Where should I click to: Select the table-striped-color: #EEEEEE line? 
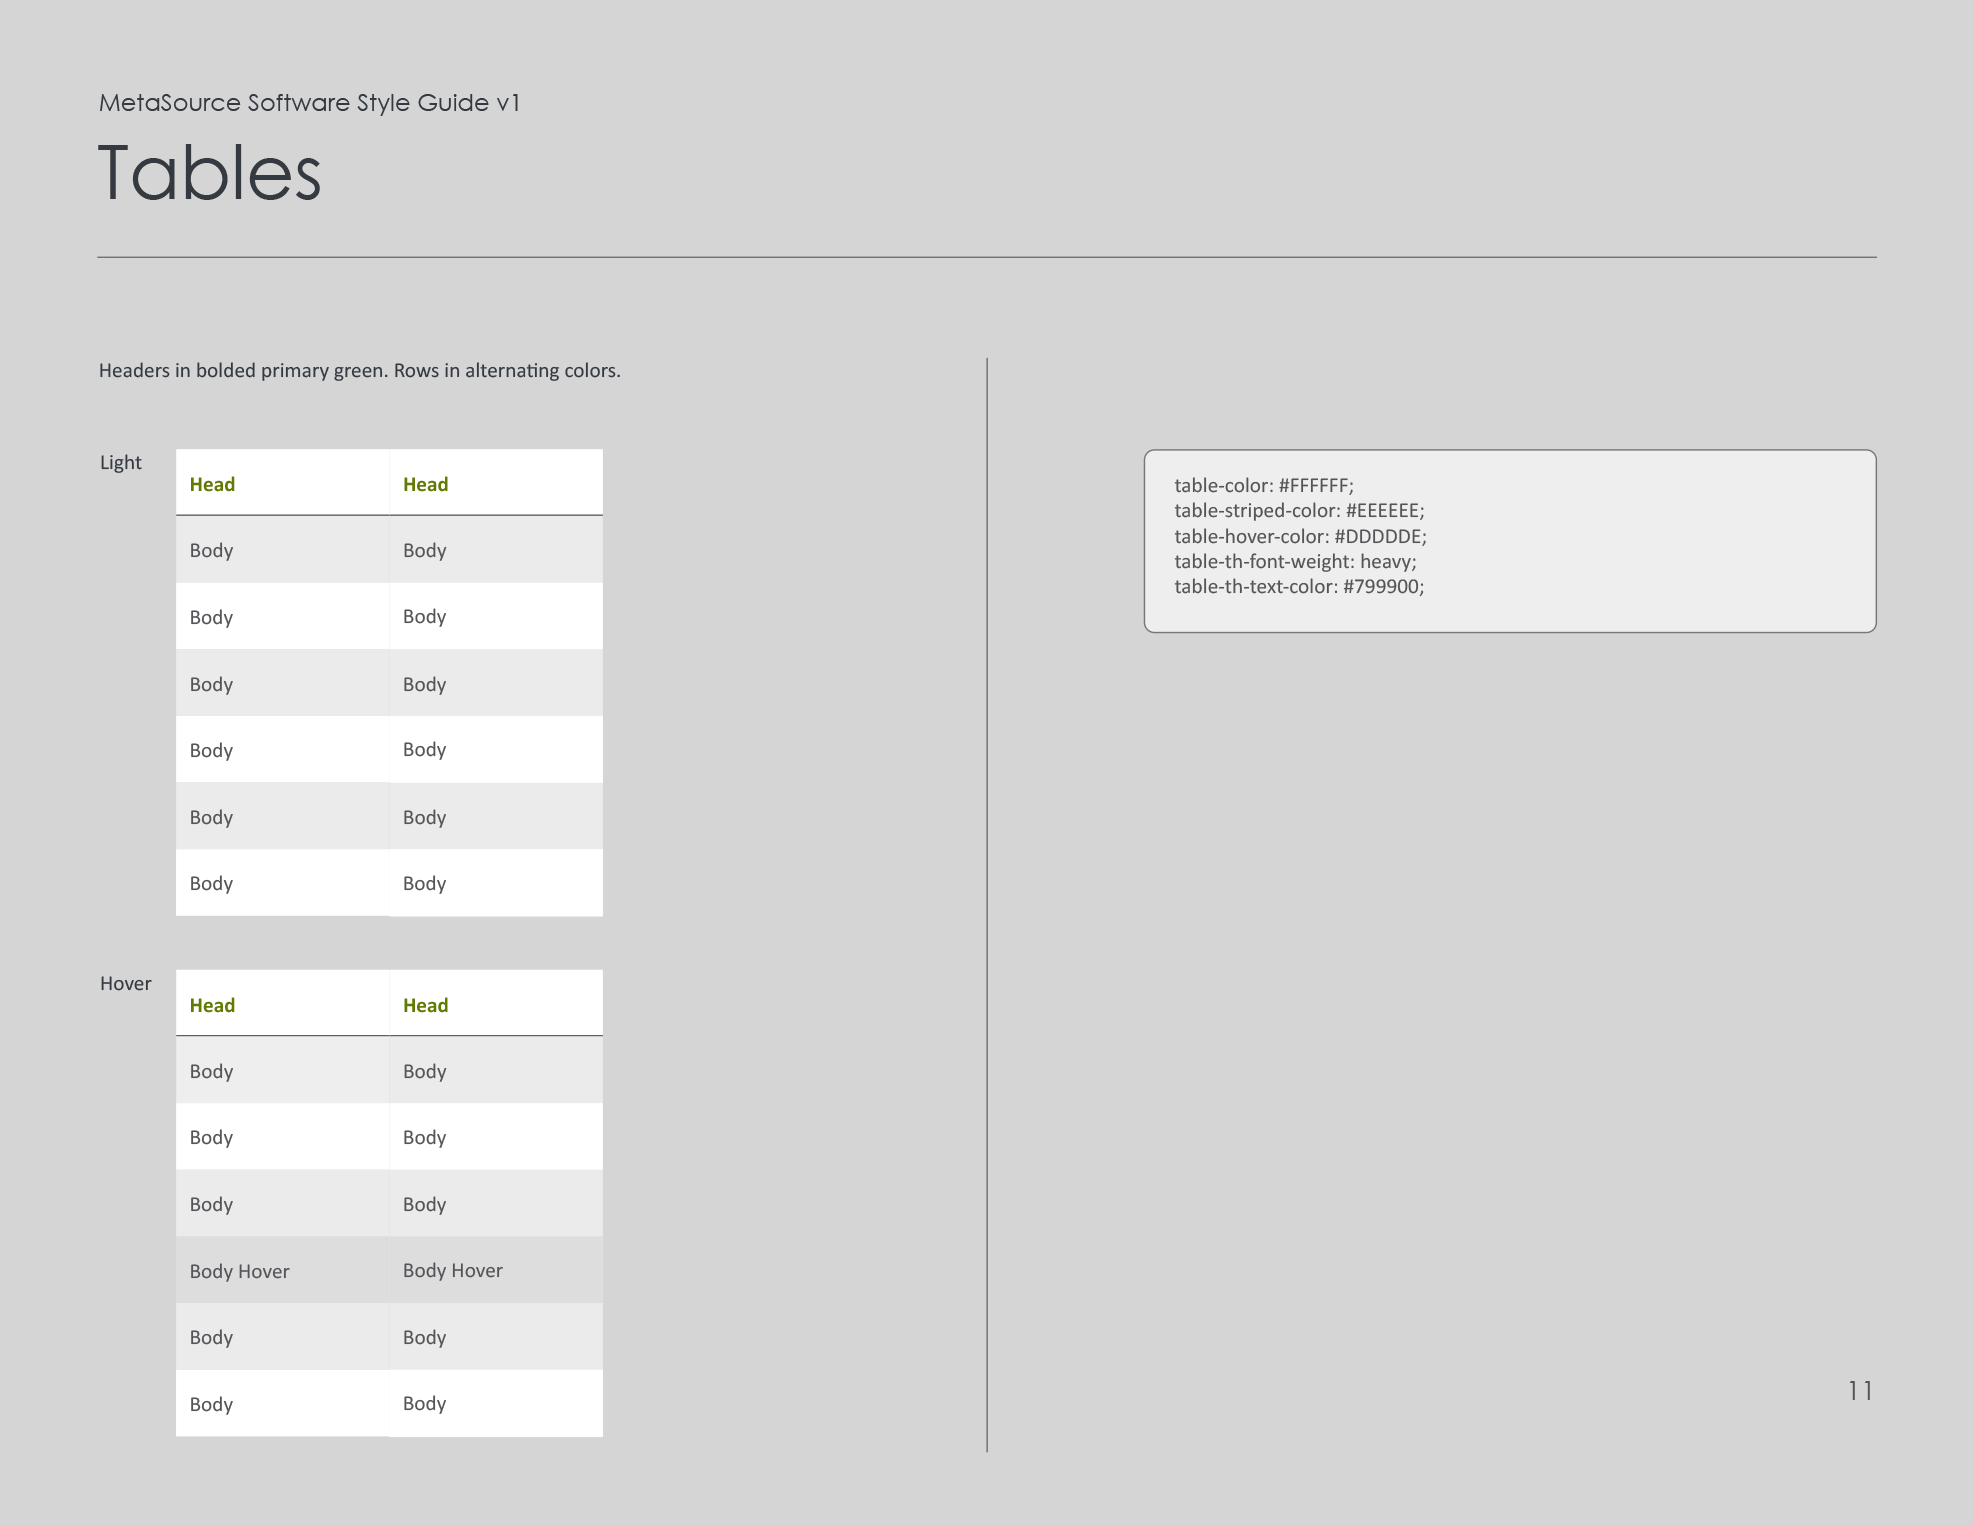coord(1299,510)
